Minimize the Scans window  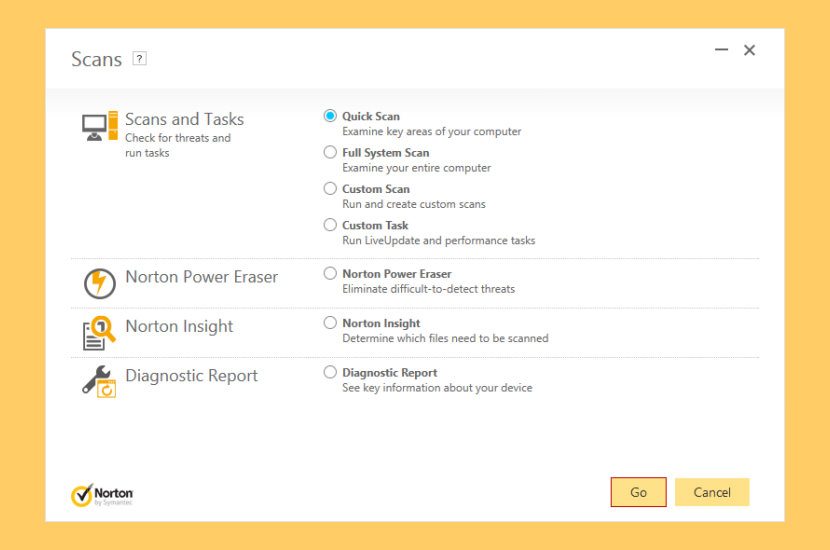click(x=721, y=50)
